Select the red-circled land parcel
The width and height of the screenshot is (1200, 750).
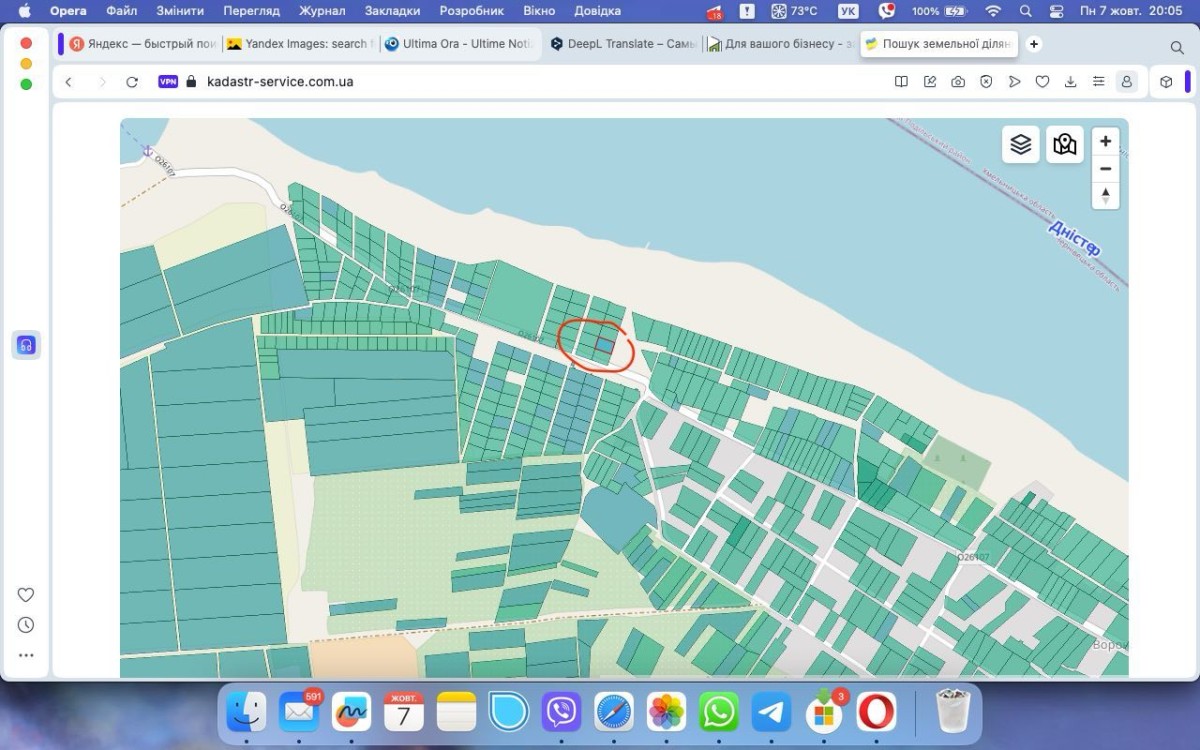(604, 345)
